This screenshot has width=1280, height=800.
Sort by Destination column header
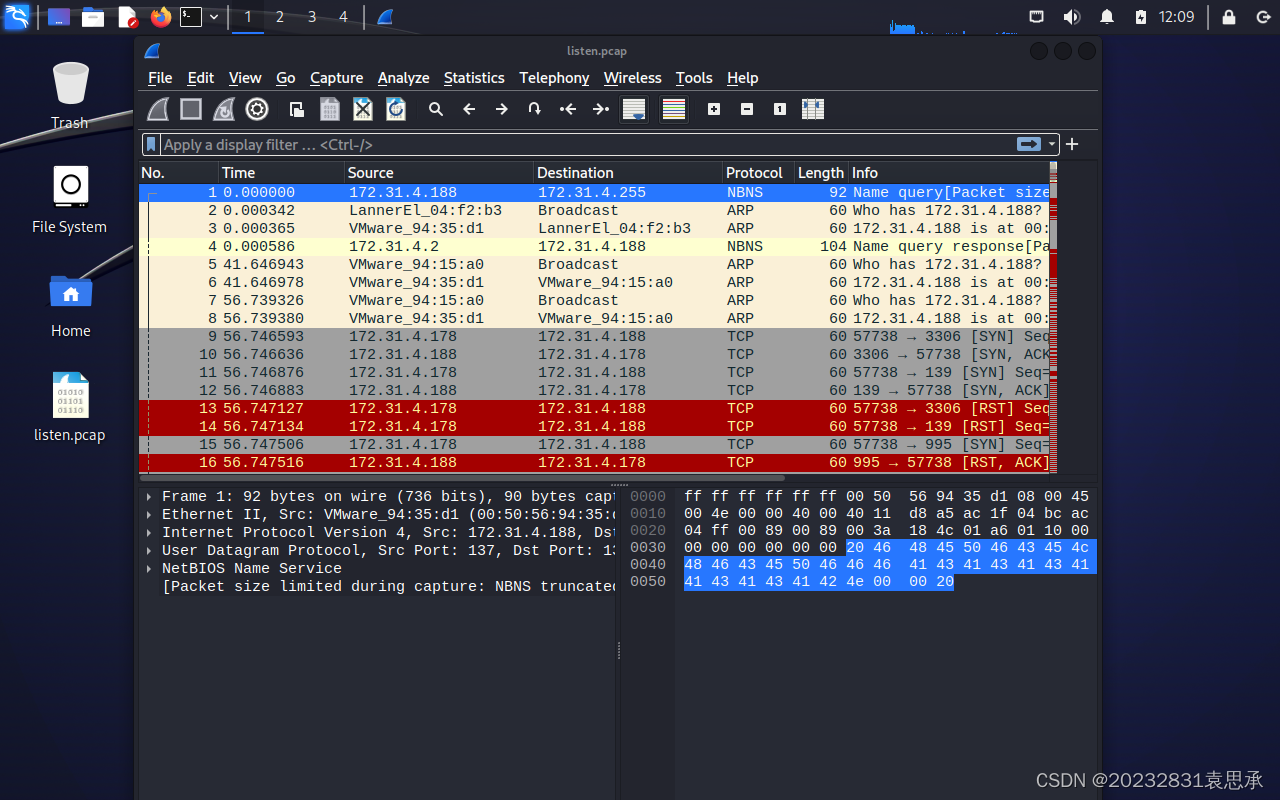[628, 173]
